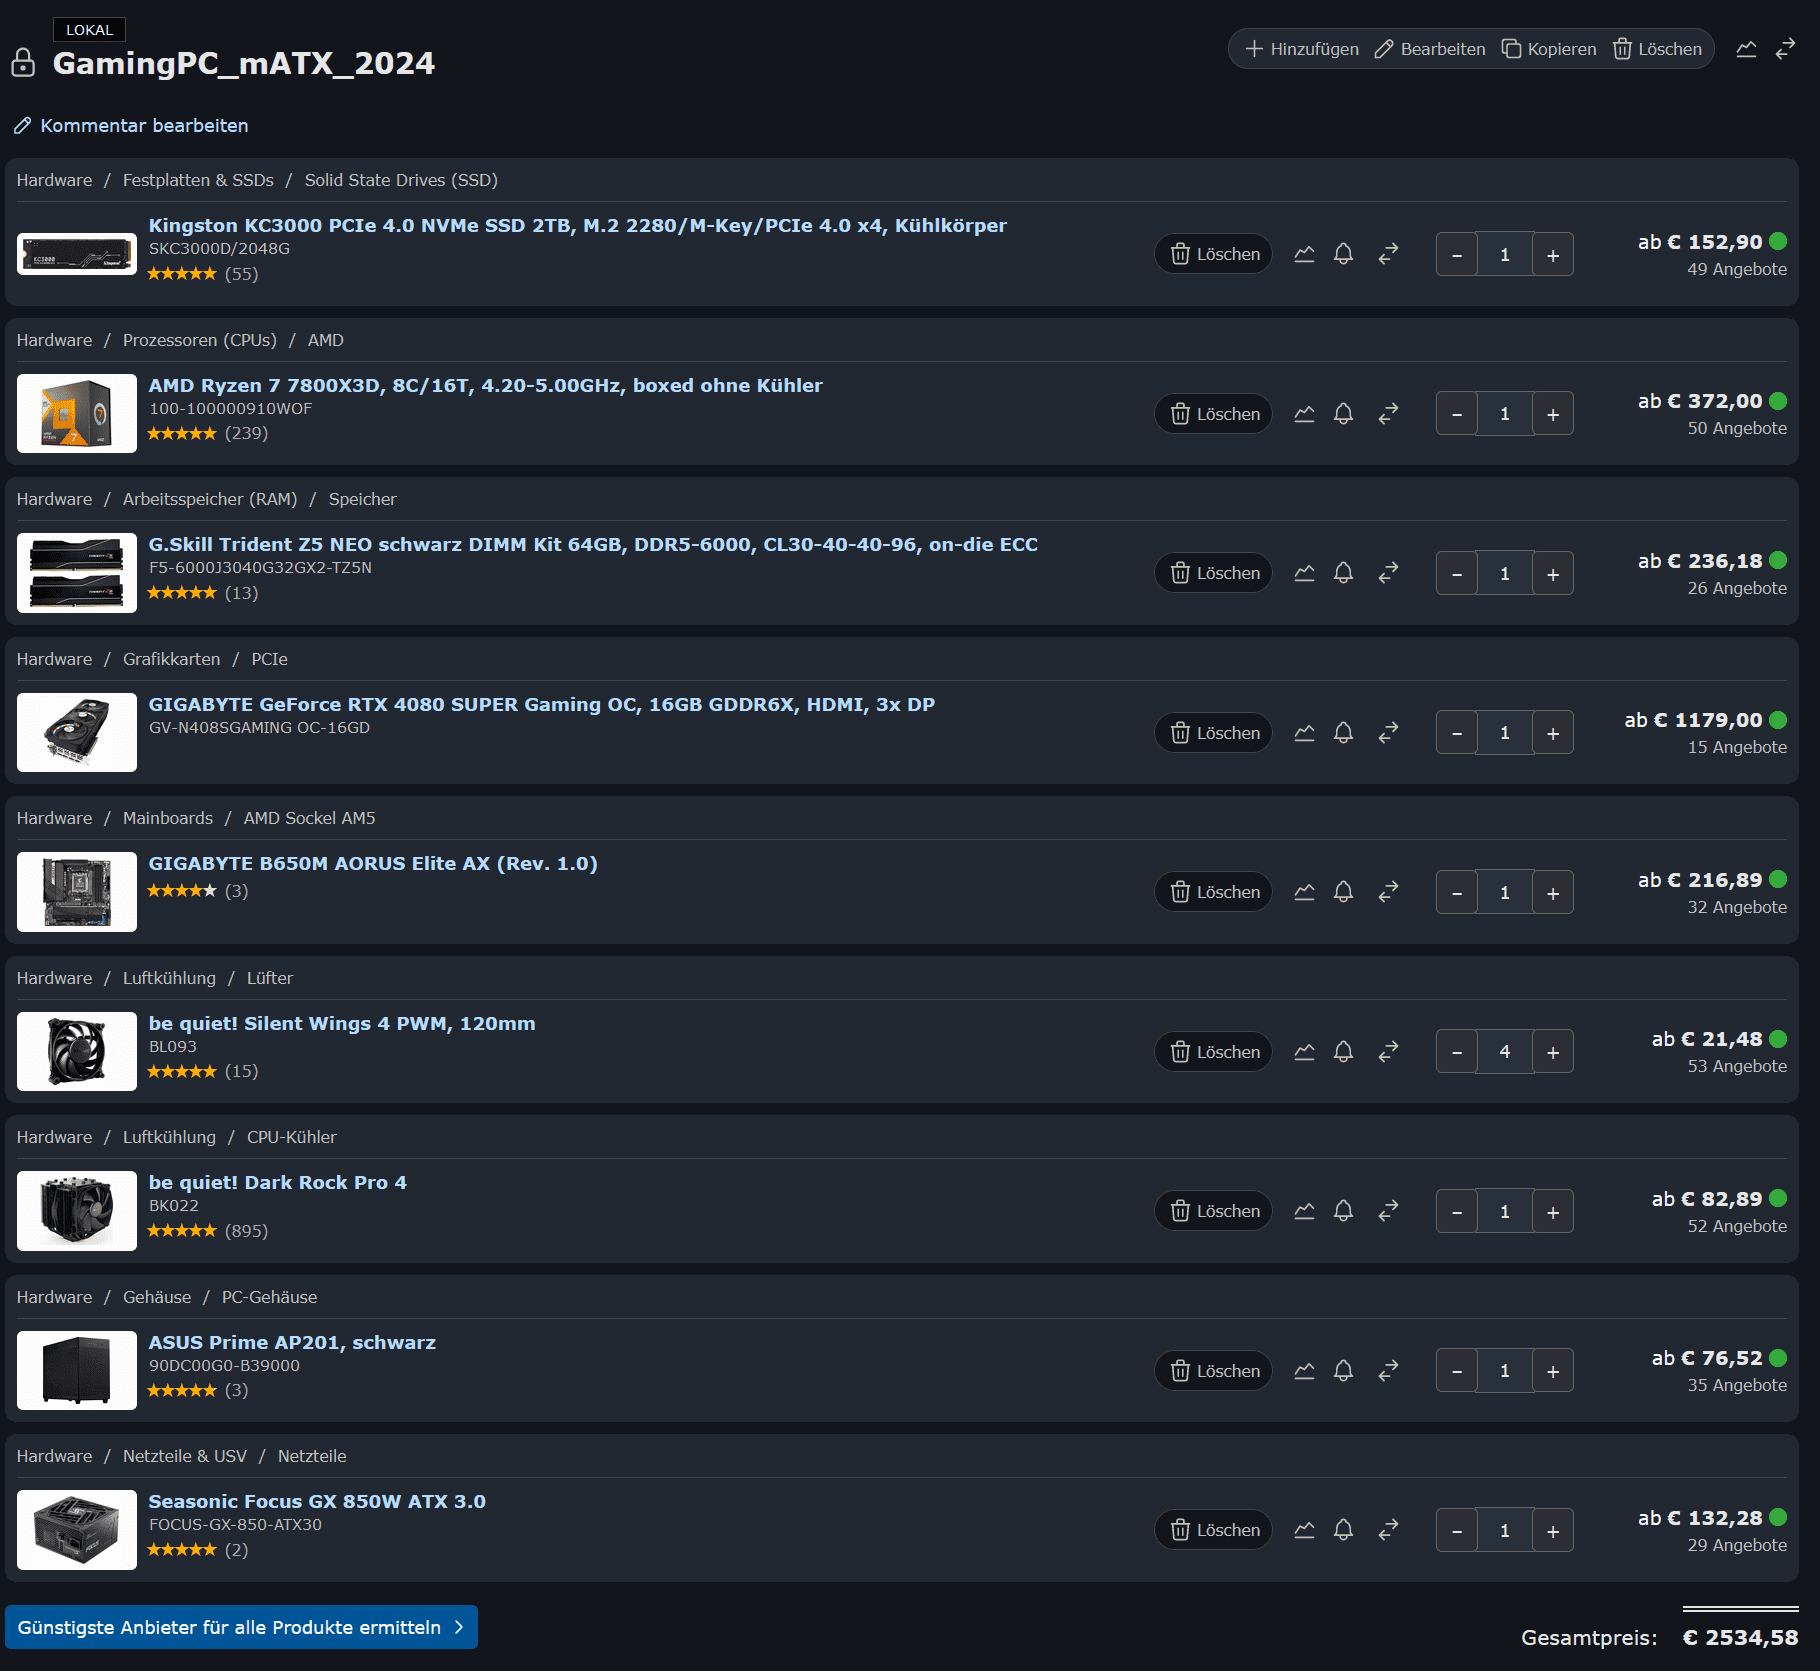This screenshot has height=1671, width=1820.
Task: Decrease Silent Wings 4 quantity from 4
Action: click(1457, 1052)
